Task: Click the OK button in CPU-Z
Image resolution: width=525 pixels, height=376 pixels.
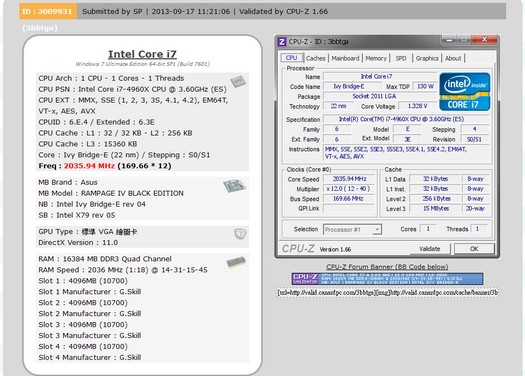Action: coord(474,249)
